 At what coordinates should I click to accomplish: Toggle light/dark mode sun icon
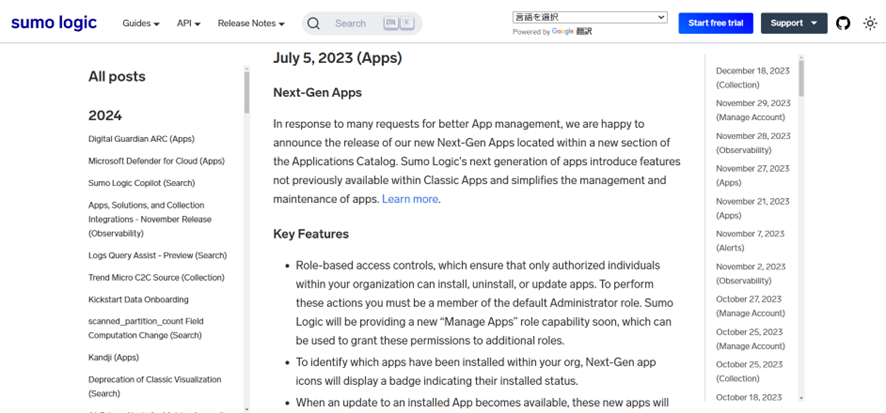870,23
